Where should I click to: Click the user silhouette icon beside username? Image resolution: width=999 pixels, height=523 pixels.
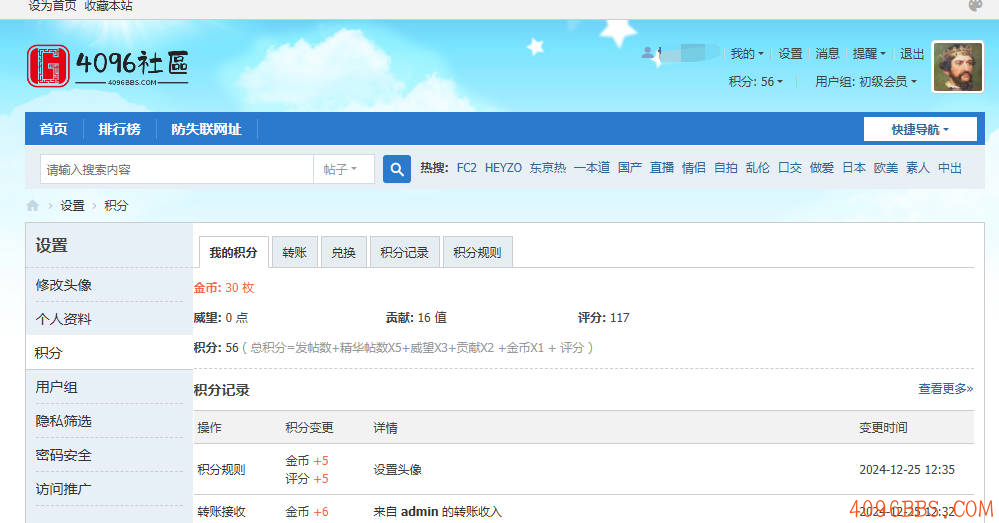[648, 53]
